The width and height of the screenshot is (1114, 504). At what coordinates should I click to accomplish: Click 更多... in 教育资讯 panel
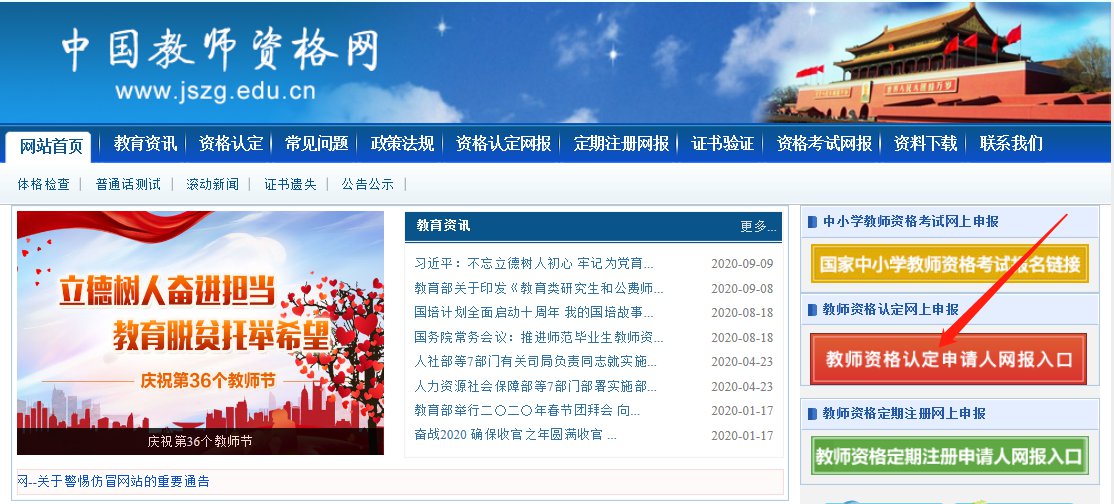pyautogui.click(x=758, y=226)
